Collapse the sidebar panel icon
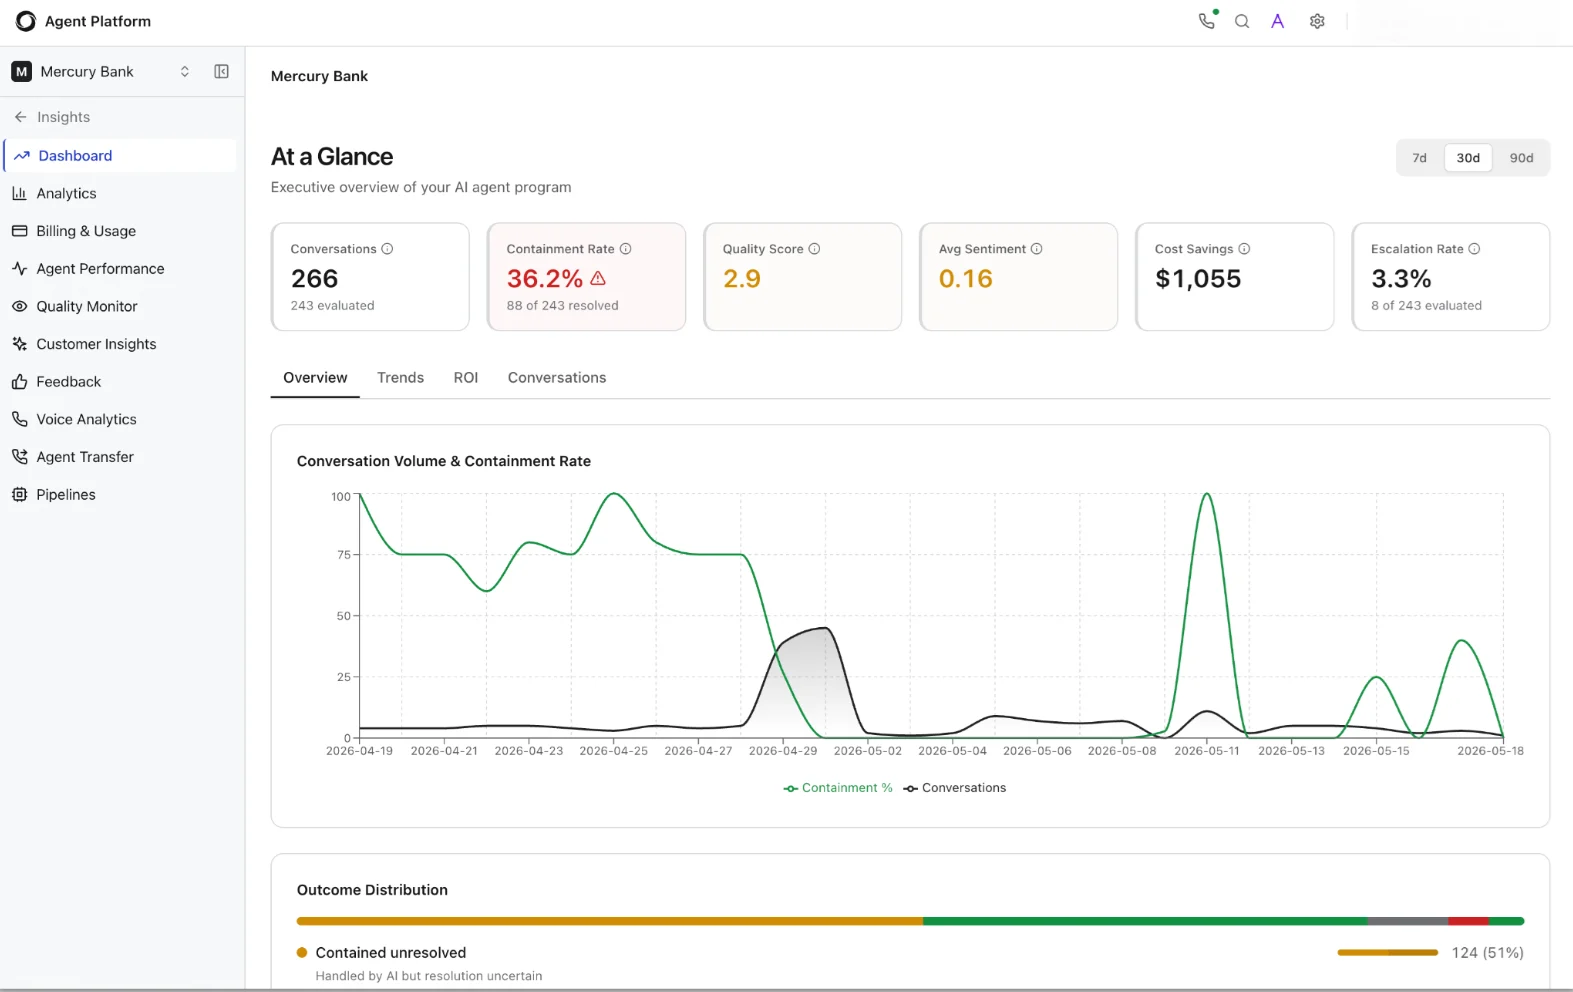The width and height of the screenshot is (1573, 992). pos(222,71)
